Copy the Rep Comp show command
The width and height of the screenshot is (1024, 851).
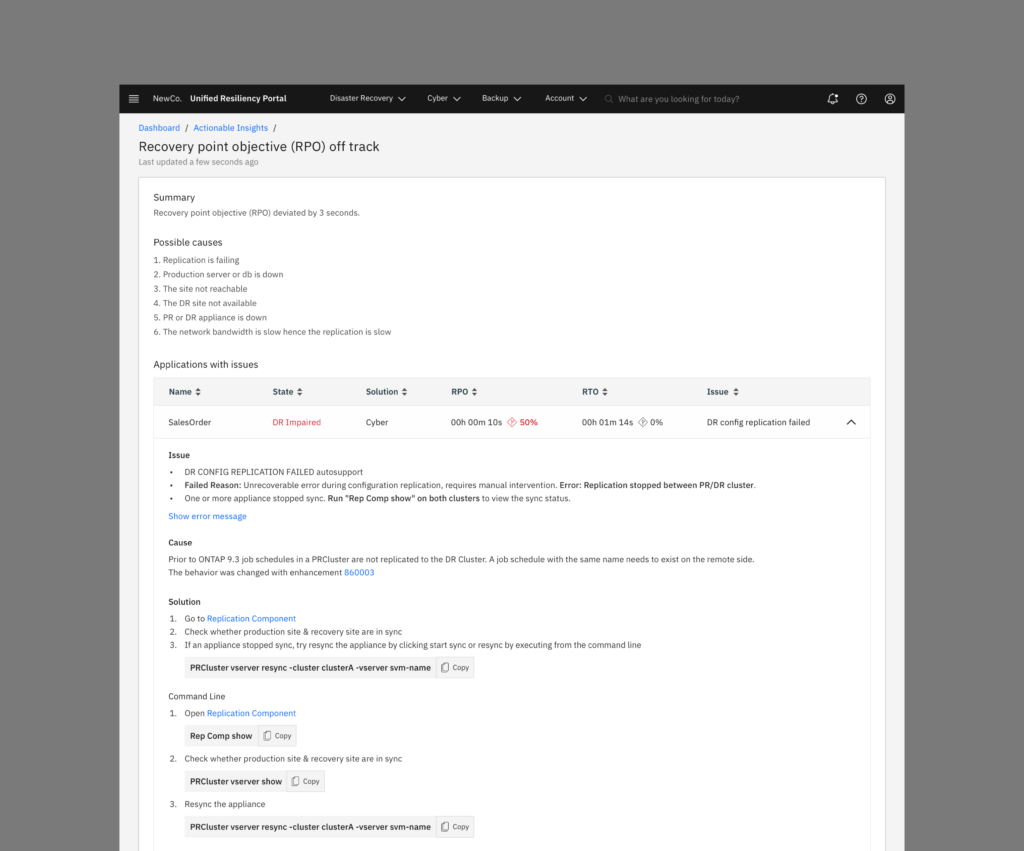point(277,736)
